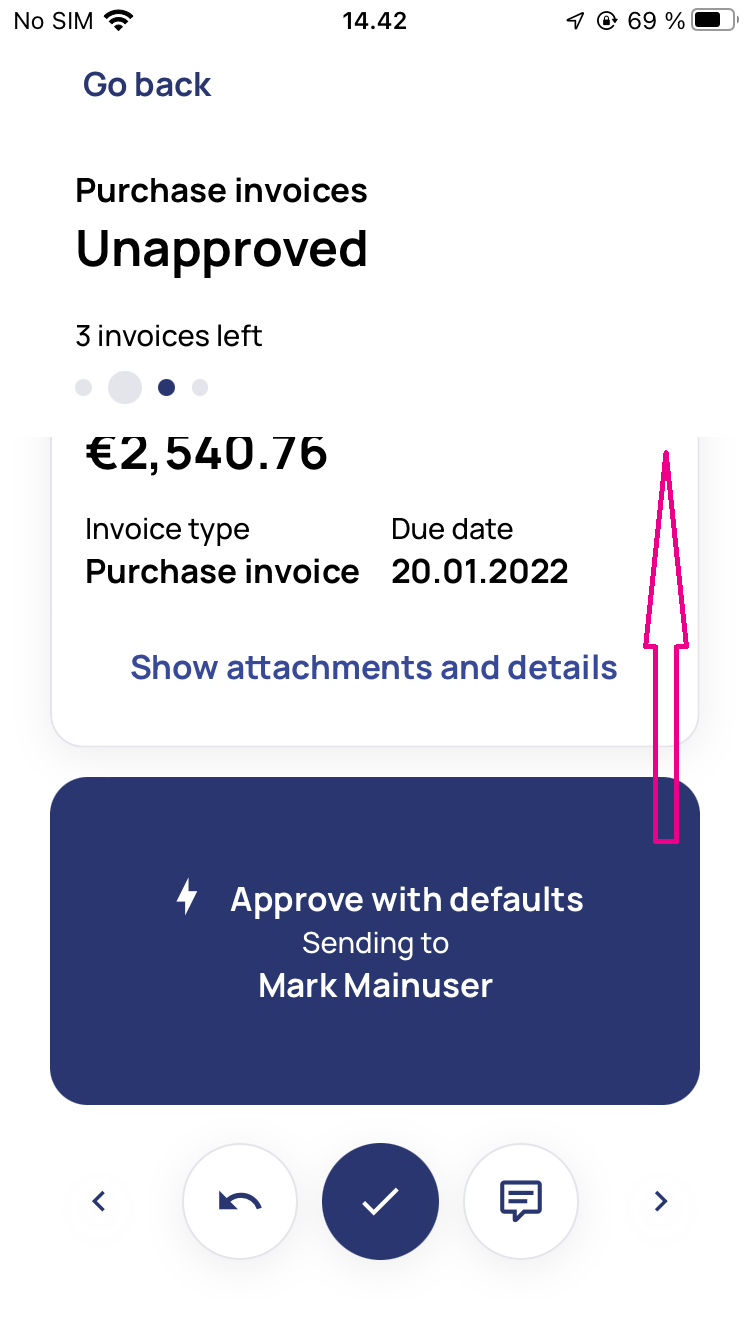The height and width of the screenshot is (1334, 750).
Task: Go to previous invoice with left chevron
Action: (x=98, y=1201)
